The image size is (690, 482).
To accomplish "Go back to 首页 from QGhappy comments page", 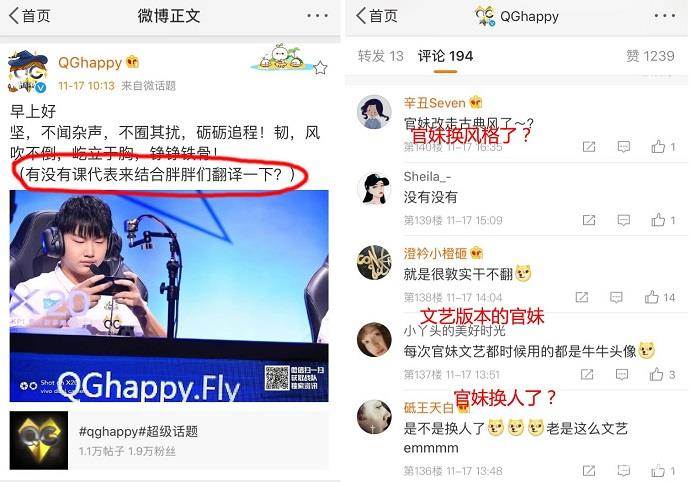I will pyautogui.click(x=377, y=16).
